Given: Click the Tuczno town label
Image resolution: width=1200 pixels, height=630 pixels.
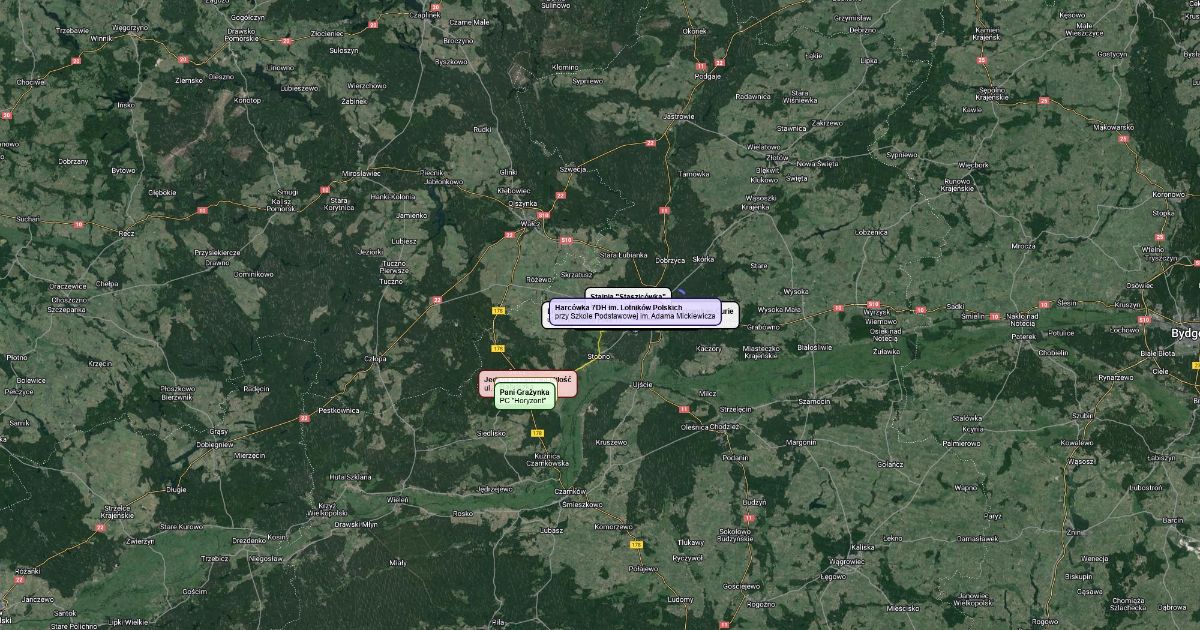Looking at the screenshot, I should coord(389,281).
